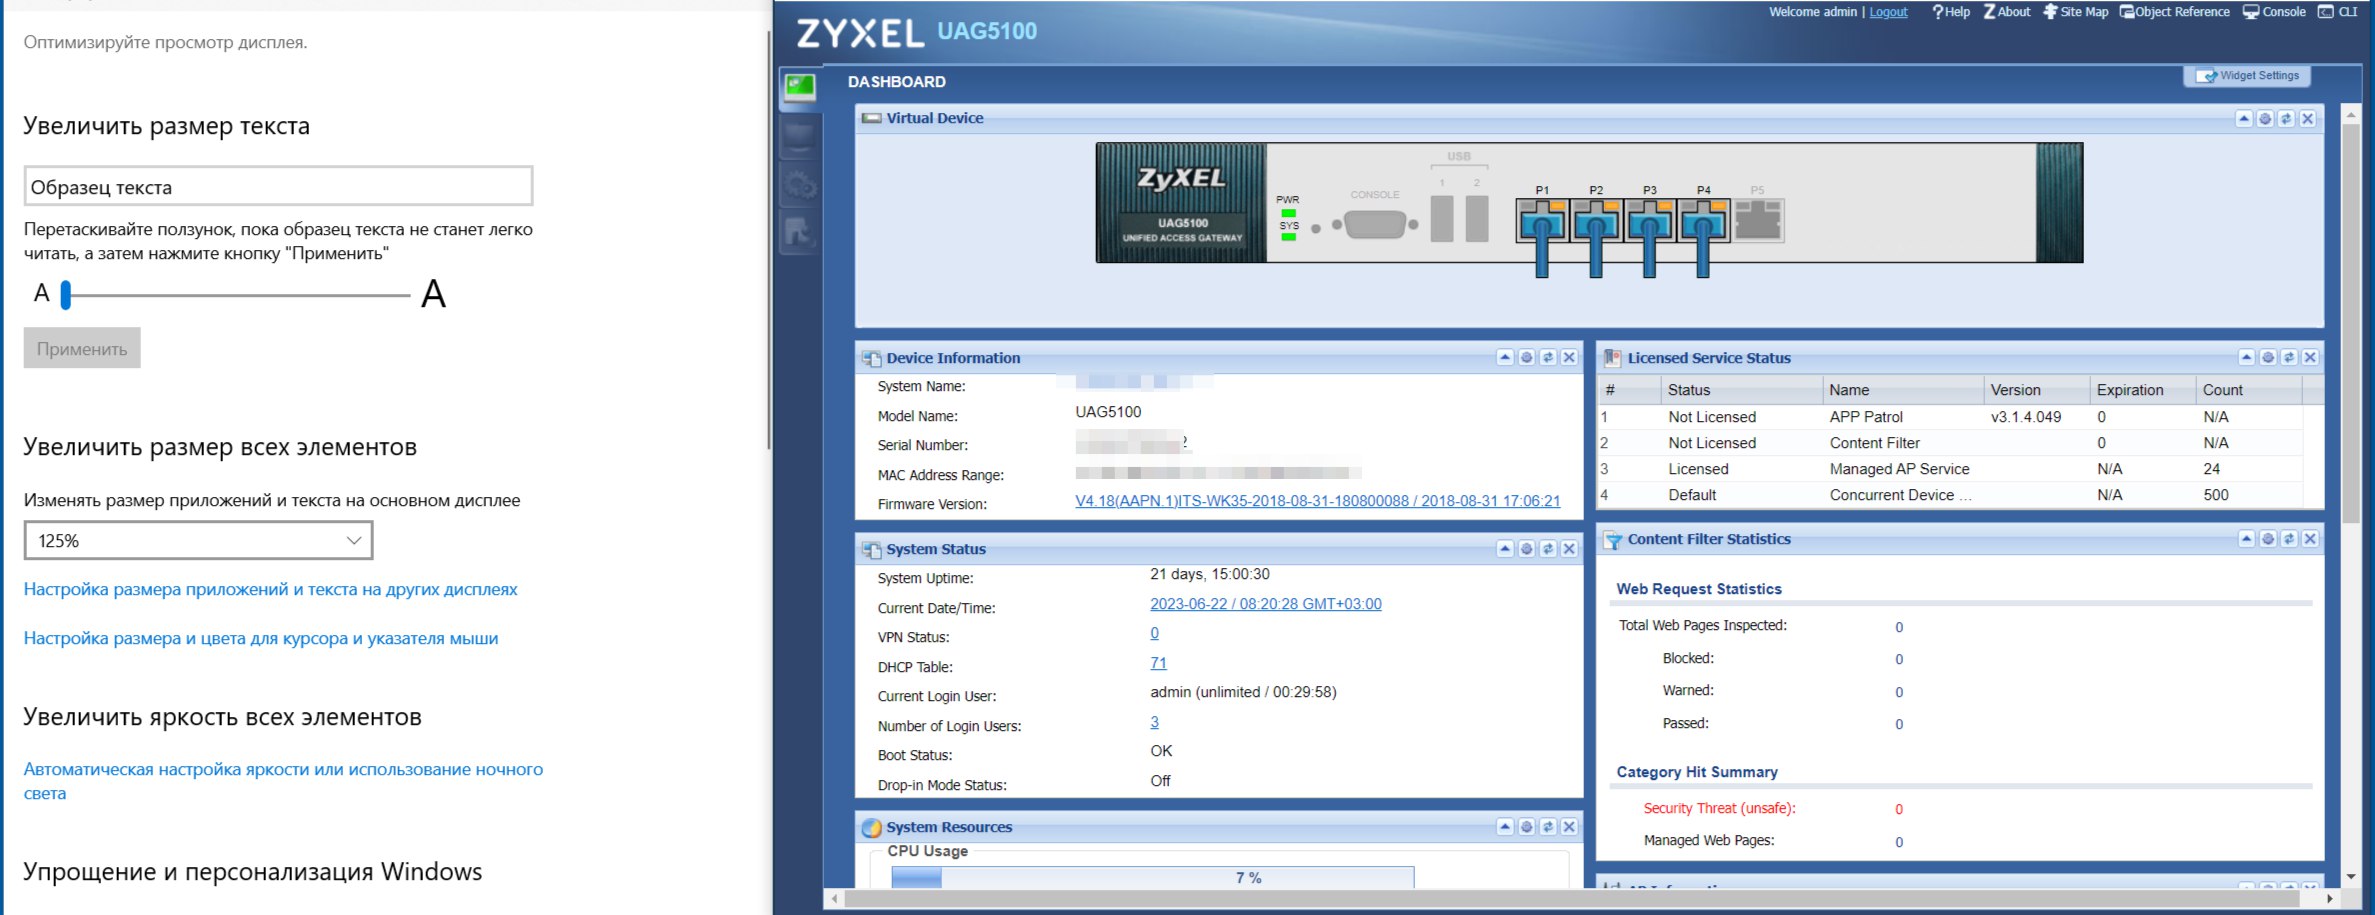Open Help in the top bar

[x=1951, y=12]
